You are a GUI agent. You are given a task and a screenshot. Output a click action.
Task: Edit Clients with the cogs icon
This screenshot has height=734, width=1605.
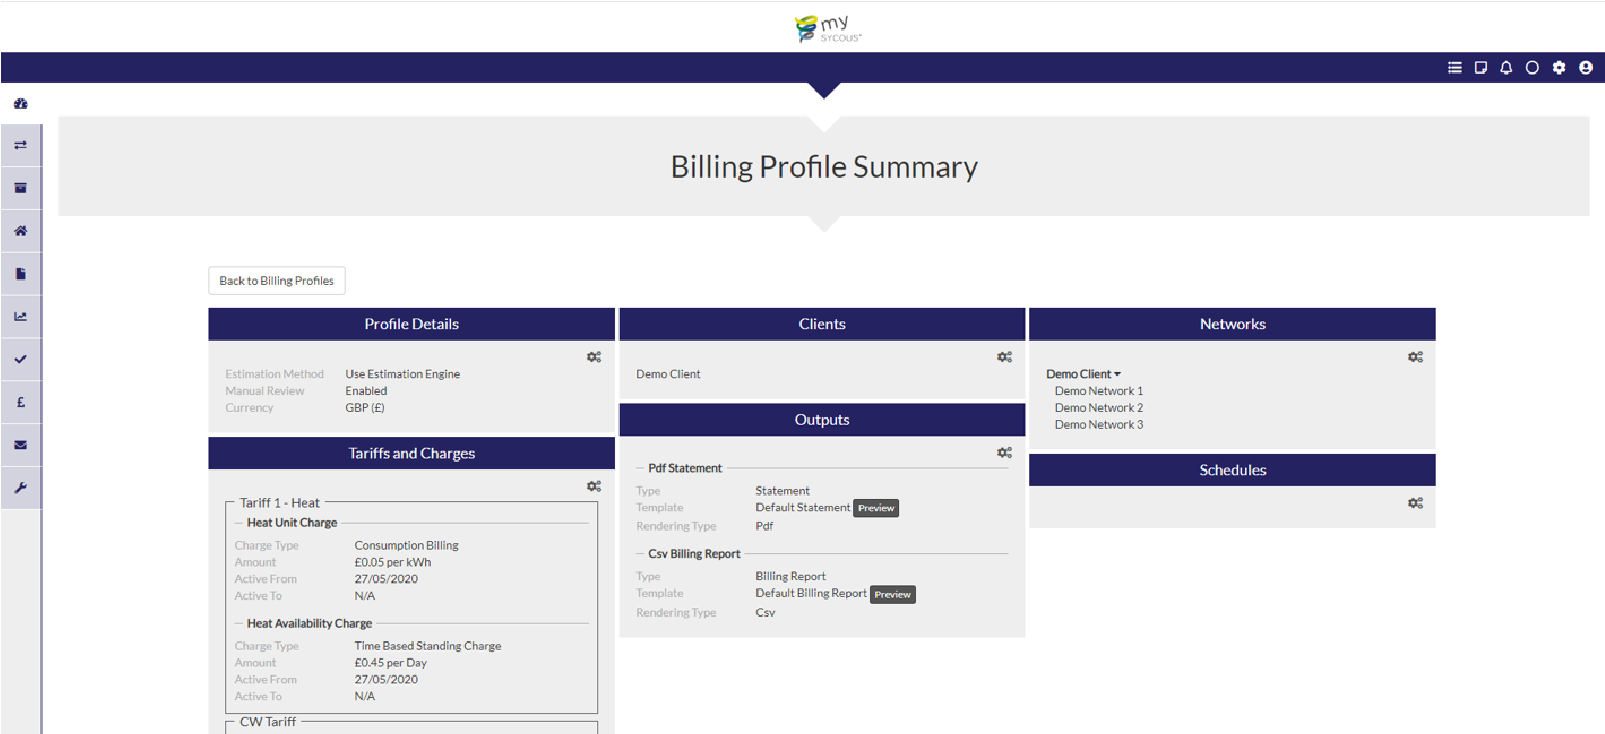pyautogui.click(x=1004, y=357)
